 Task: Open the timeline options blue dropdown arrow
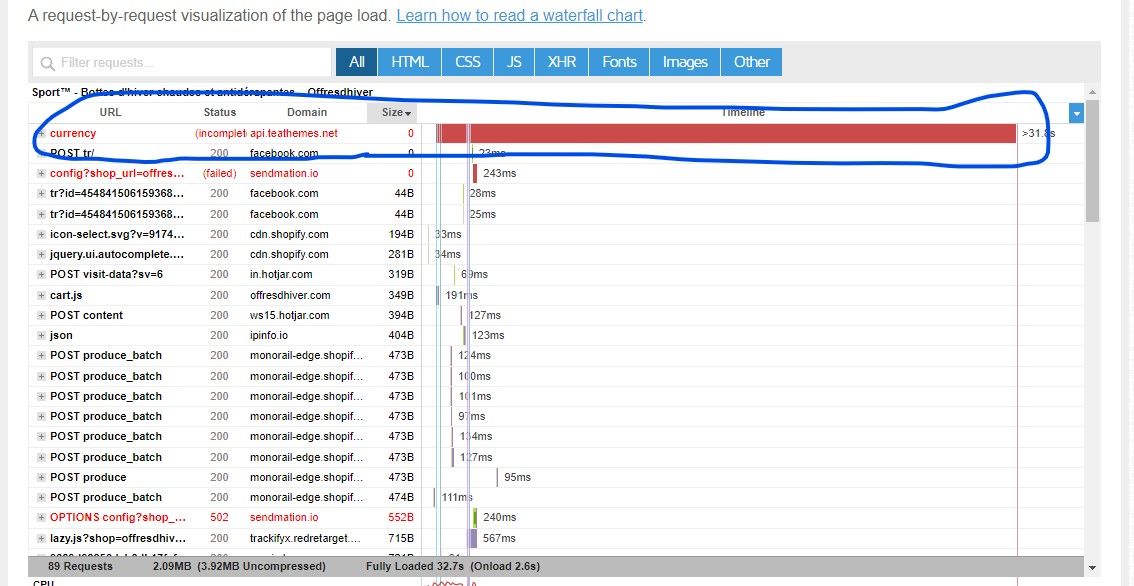tap(1077, 114)
